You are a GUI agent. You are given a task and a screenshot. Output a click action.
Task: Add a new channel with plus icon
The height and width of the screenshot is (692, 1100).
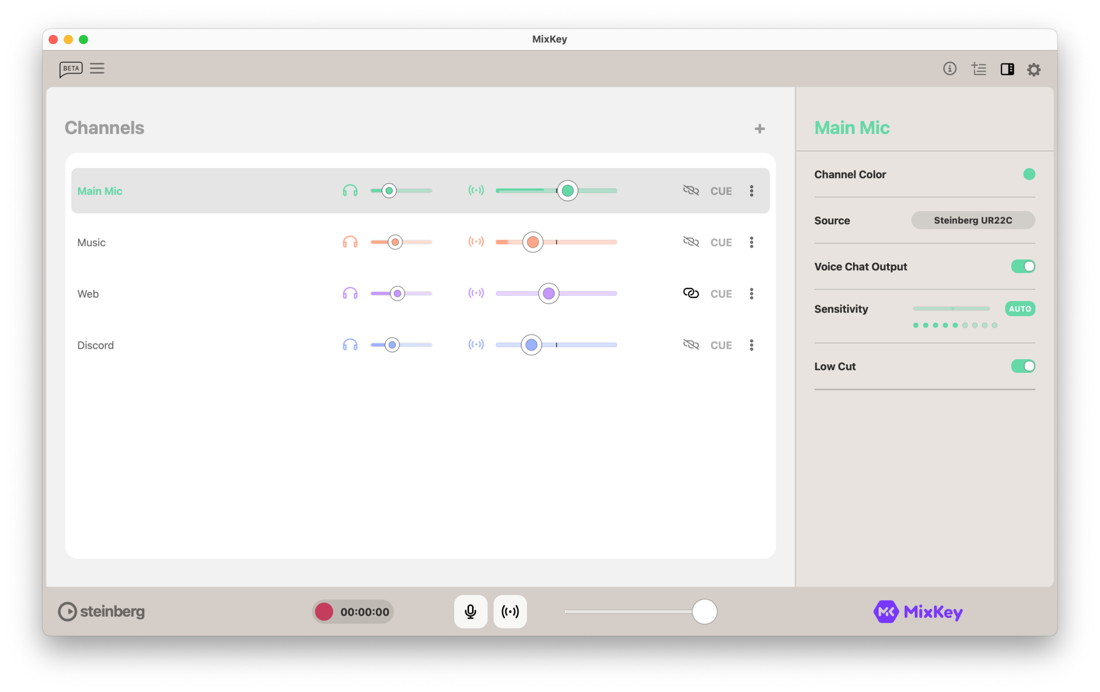pos(760,129)
